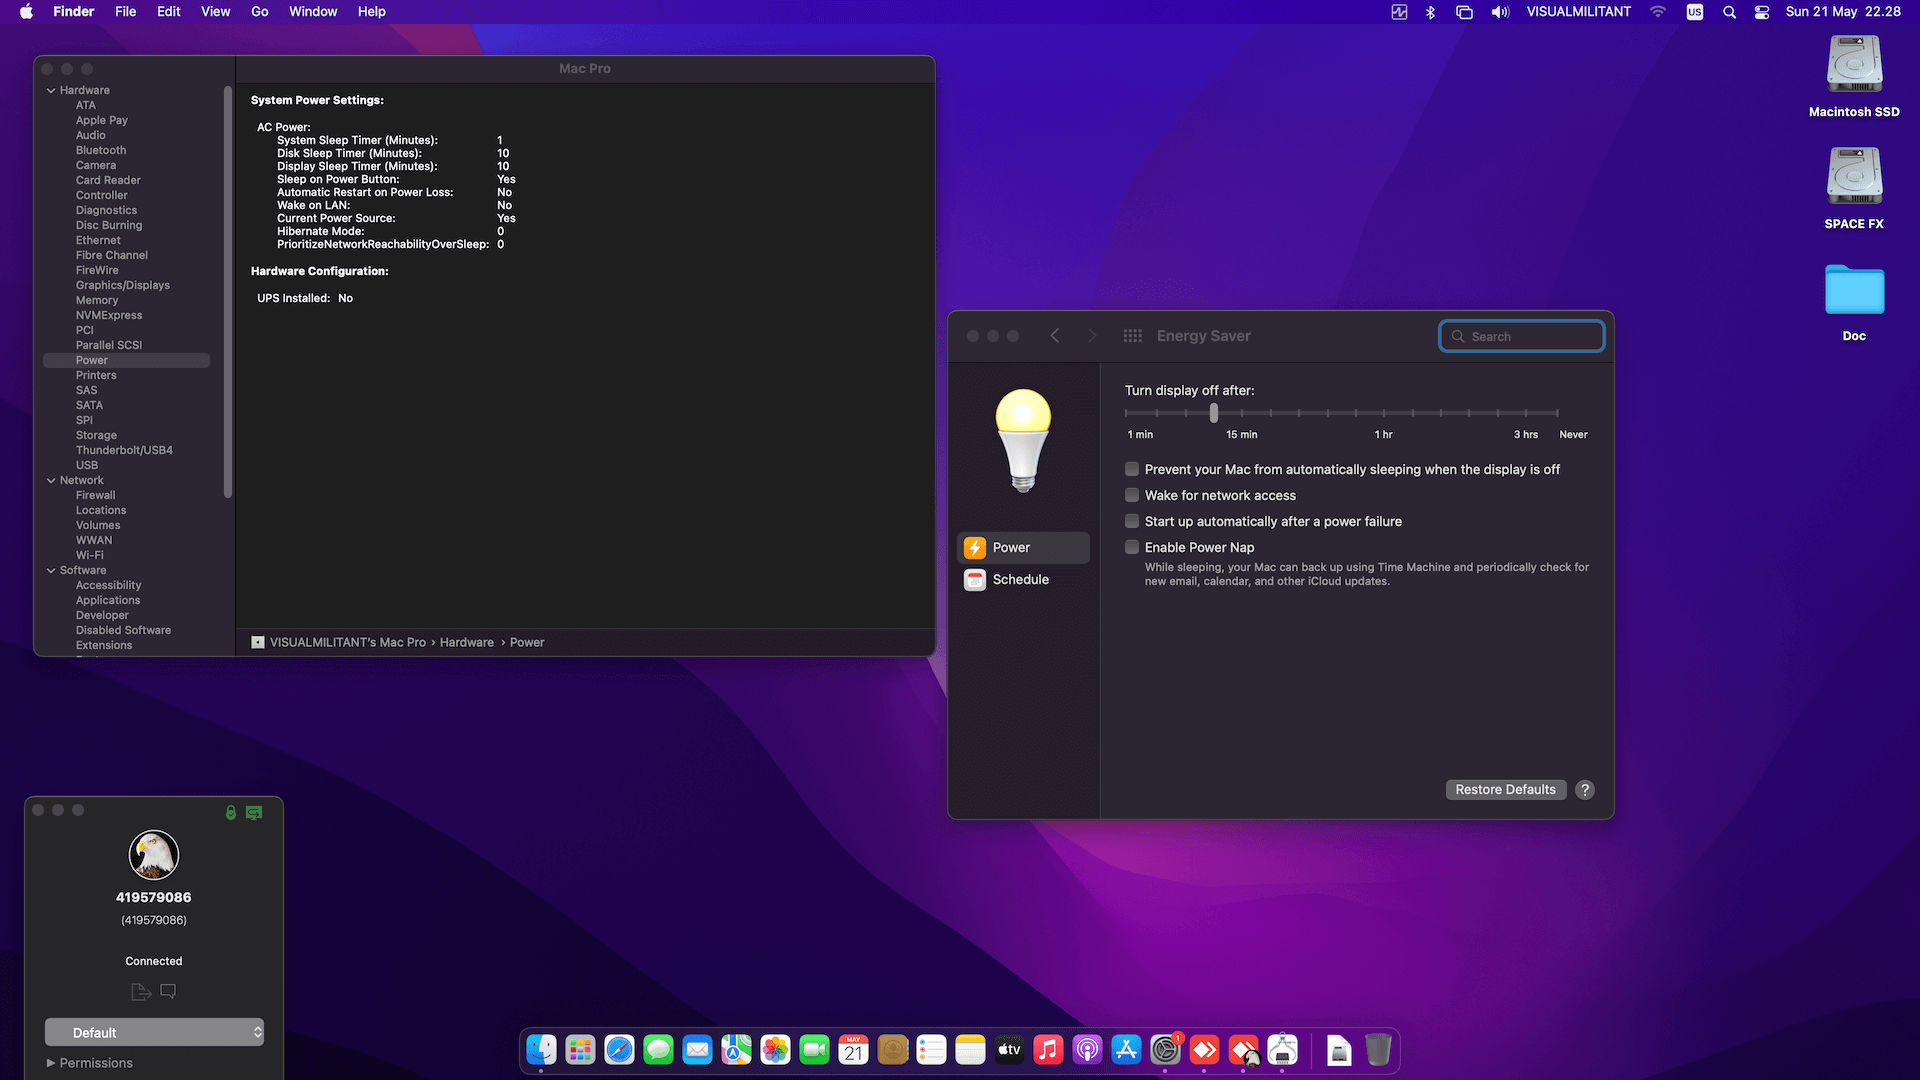Screen dimensions: 1920x1080
Task: Open Launchpad from the Dock
Action: pyautogui.click(x=580, y=1050)
